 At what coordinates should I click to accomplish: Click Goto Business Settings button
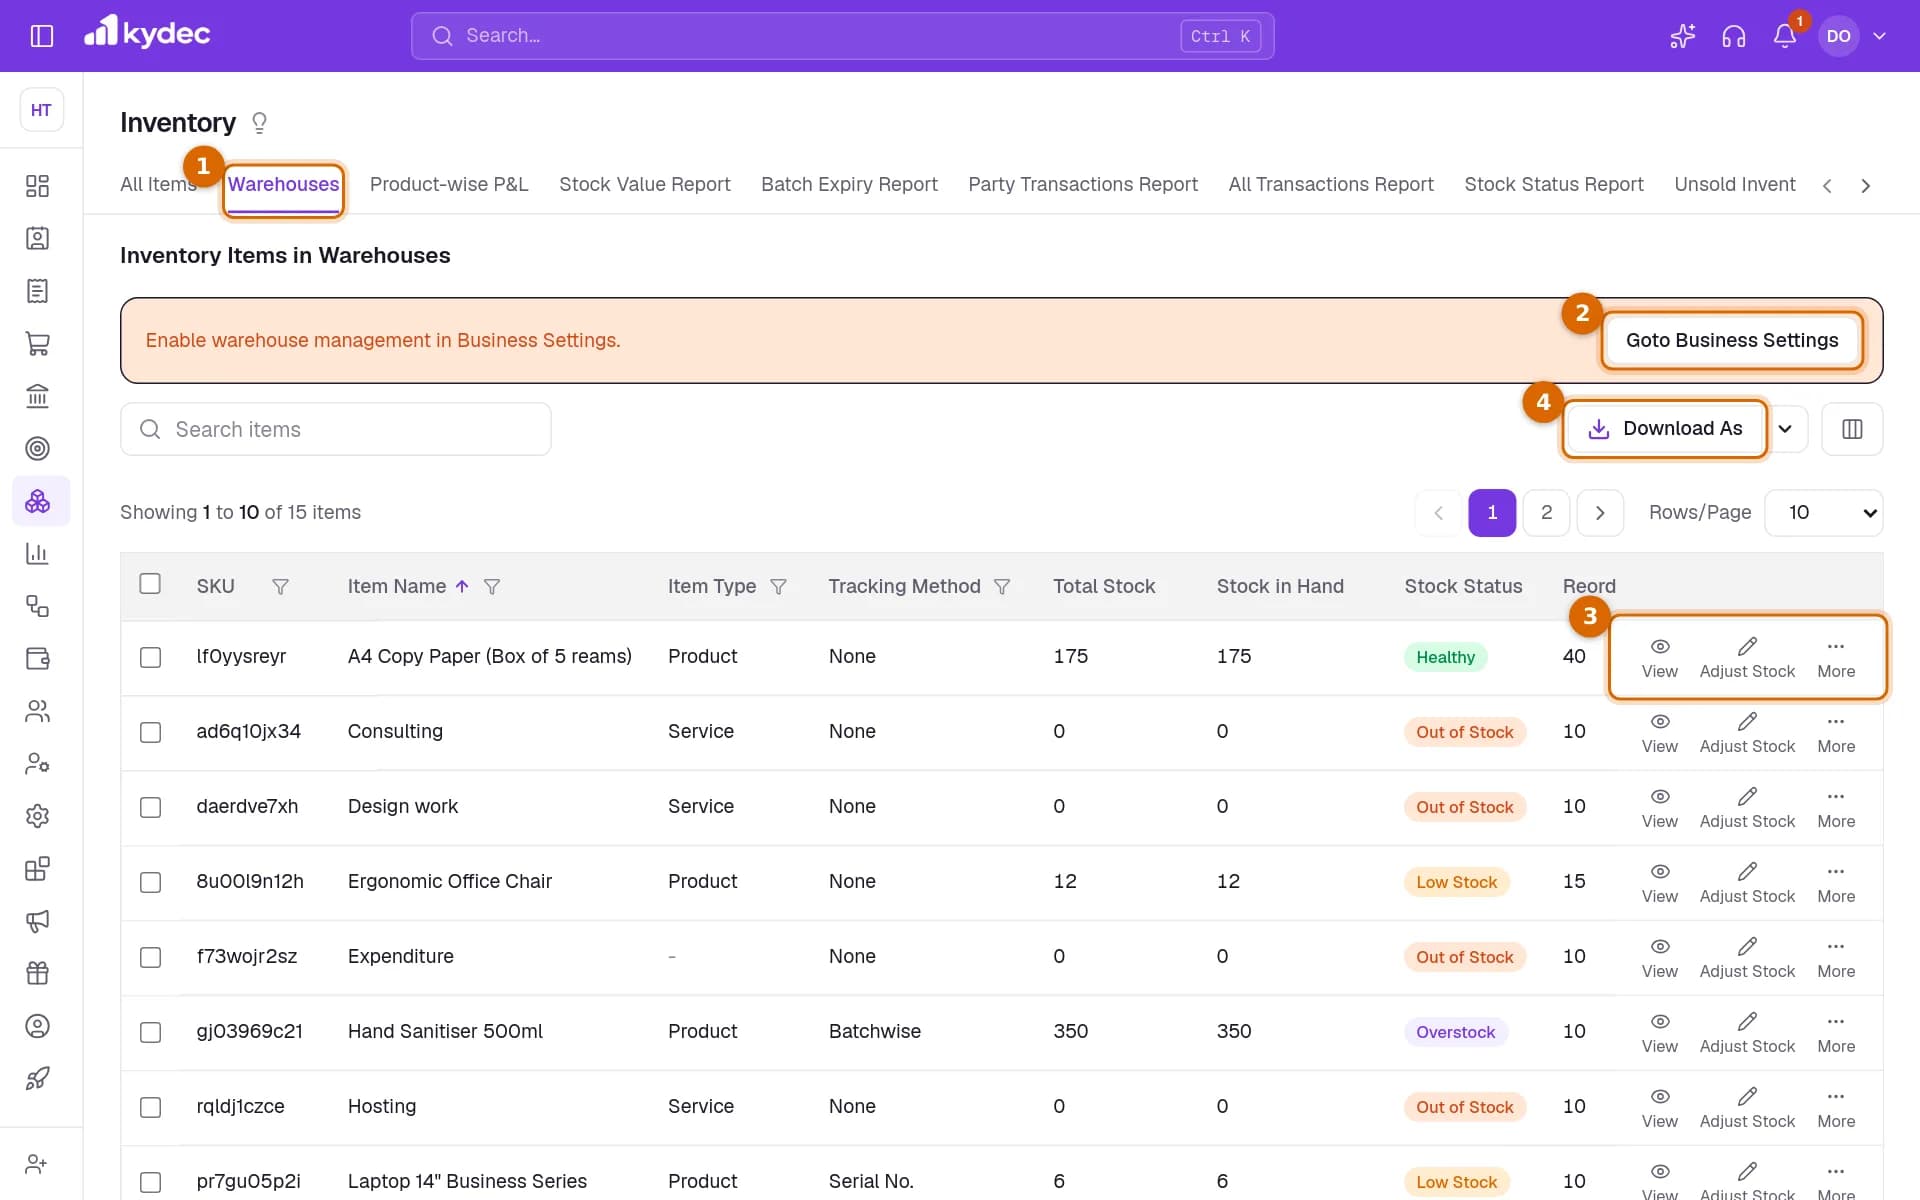(1732, 340)
